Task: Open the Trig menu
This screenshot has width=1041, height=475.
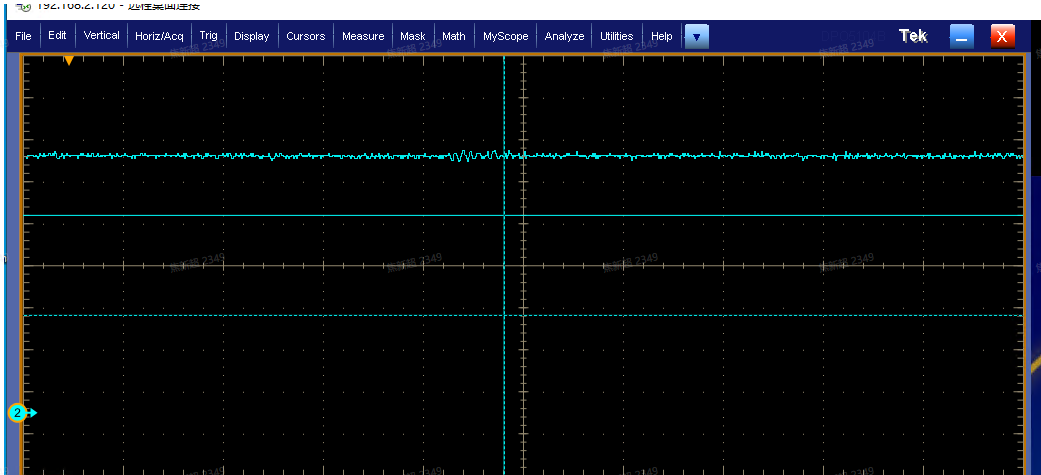Action: 208,36
